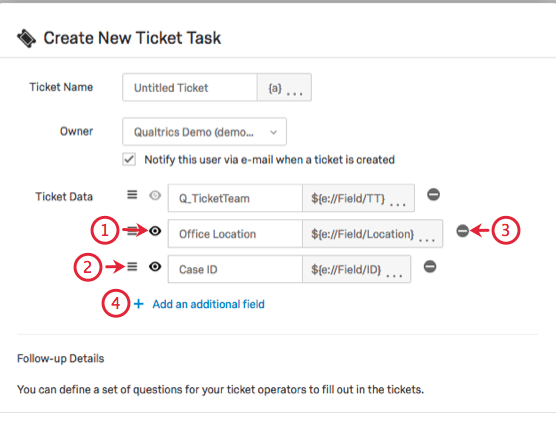556x425 pixels.
Task: Open the Owner dropdown showing Qualtrics Demo
Action: [204, 132]
